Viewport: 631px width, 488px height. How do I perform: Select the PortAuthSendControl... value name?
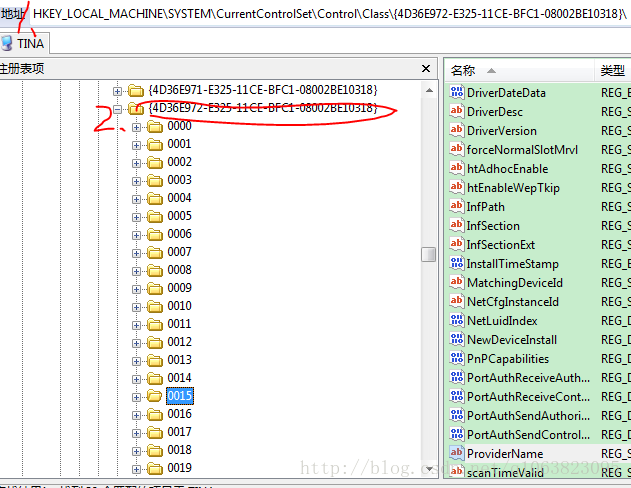click(528, 435)
